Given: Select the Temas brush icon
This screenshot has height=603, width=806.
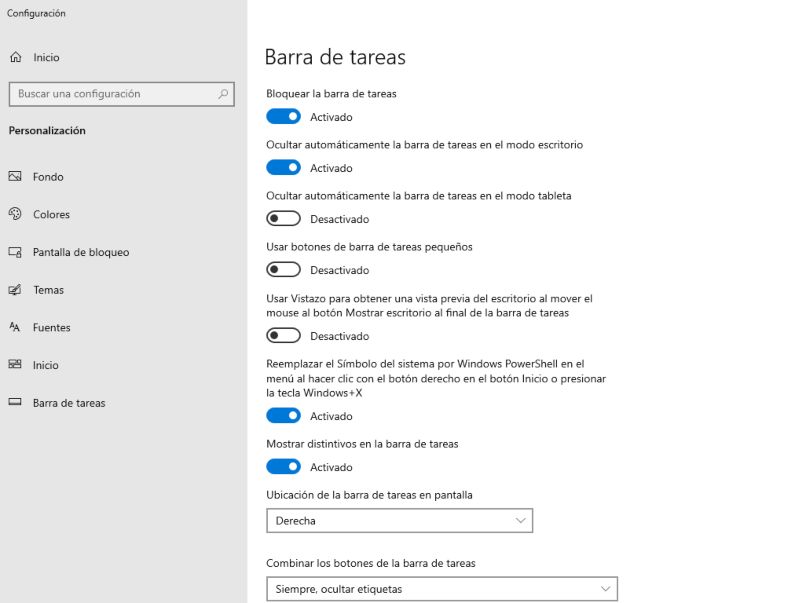Looking at the screenshot, I should click(16, 290).
